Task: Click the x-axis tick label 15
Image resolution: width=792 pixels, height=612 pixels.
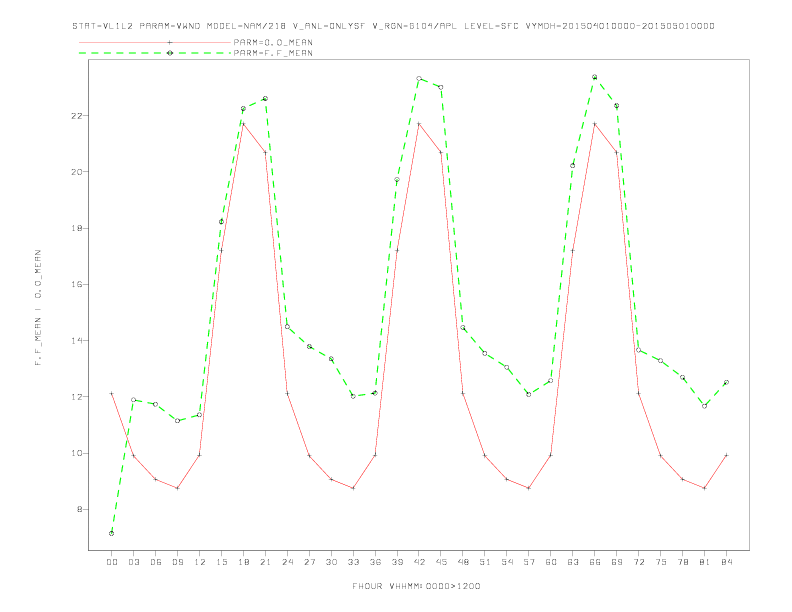Action: [222, 562]
